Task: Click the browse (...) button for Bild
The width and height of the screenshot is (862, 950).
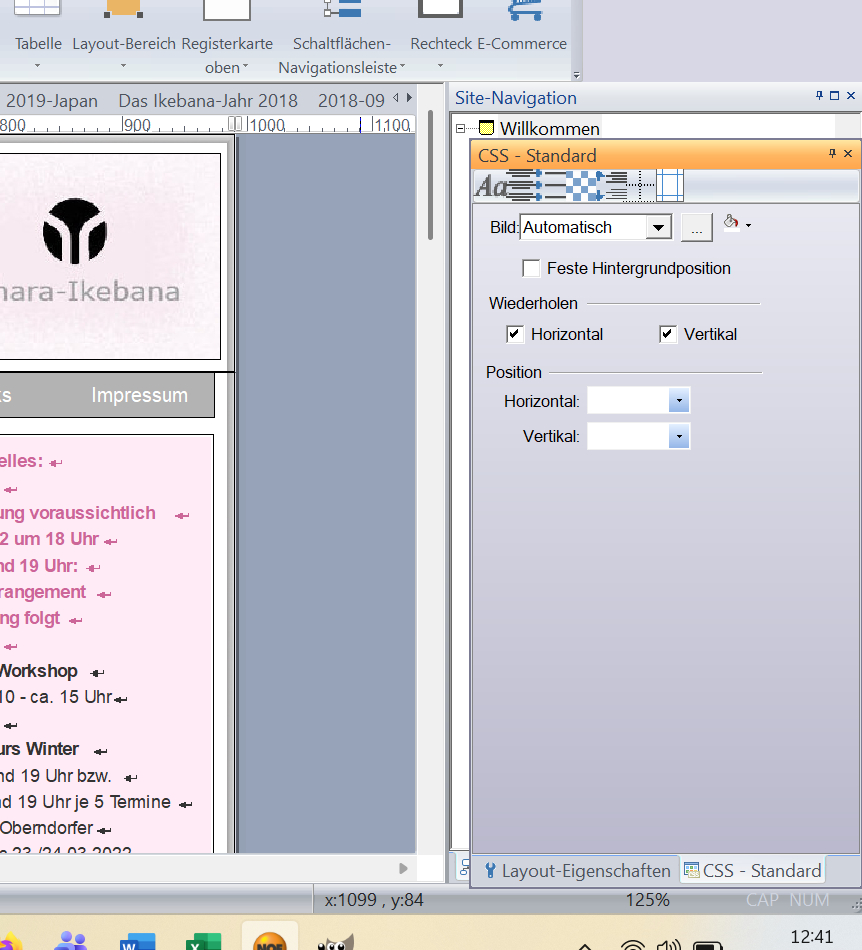Action: click(x=697, y=228)
